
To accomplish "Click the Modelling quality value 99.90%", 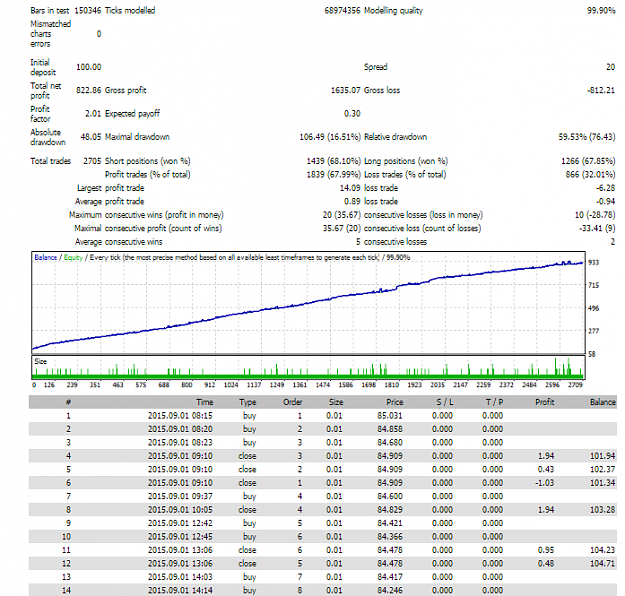I will (x=601, y=10).
